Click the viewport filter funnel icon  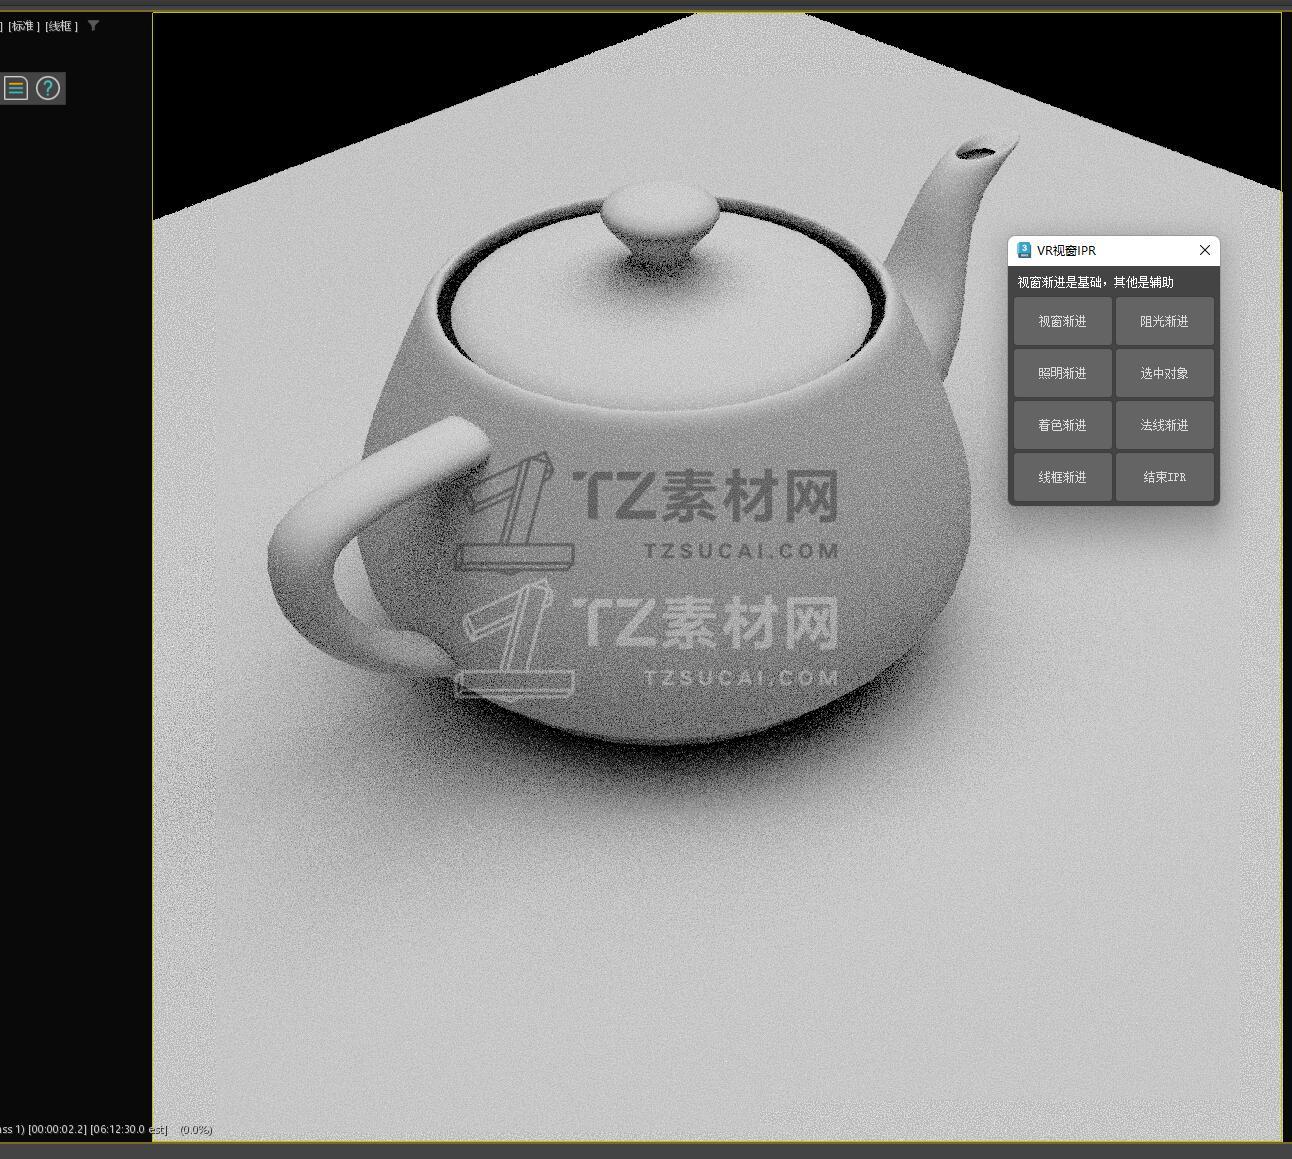pos(93,26)
